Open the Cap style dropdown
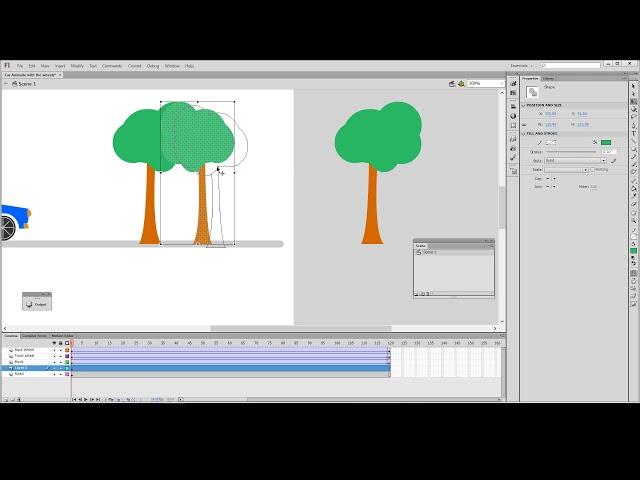Image resolution: width=640 pixels, height=480 pixels. 551,178
